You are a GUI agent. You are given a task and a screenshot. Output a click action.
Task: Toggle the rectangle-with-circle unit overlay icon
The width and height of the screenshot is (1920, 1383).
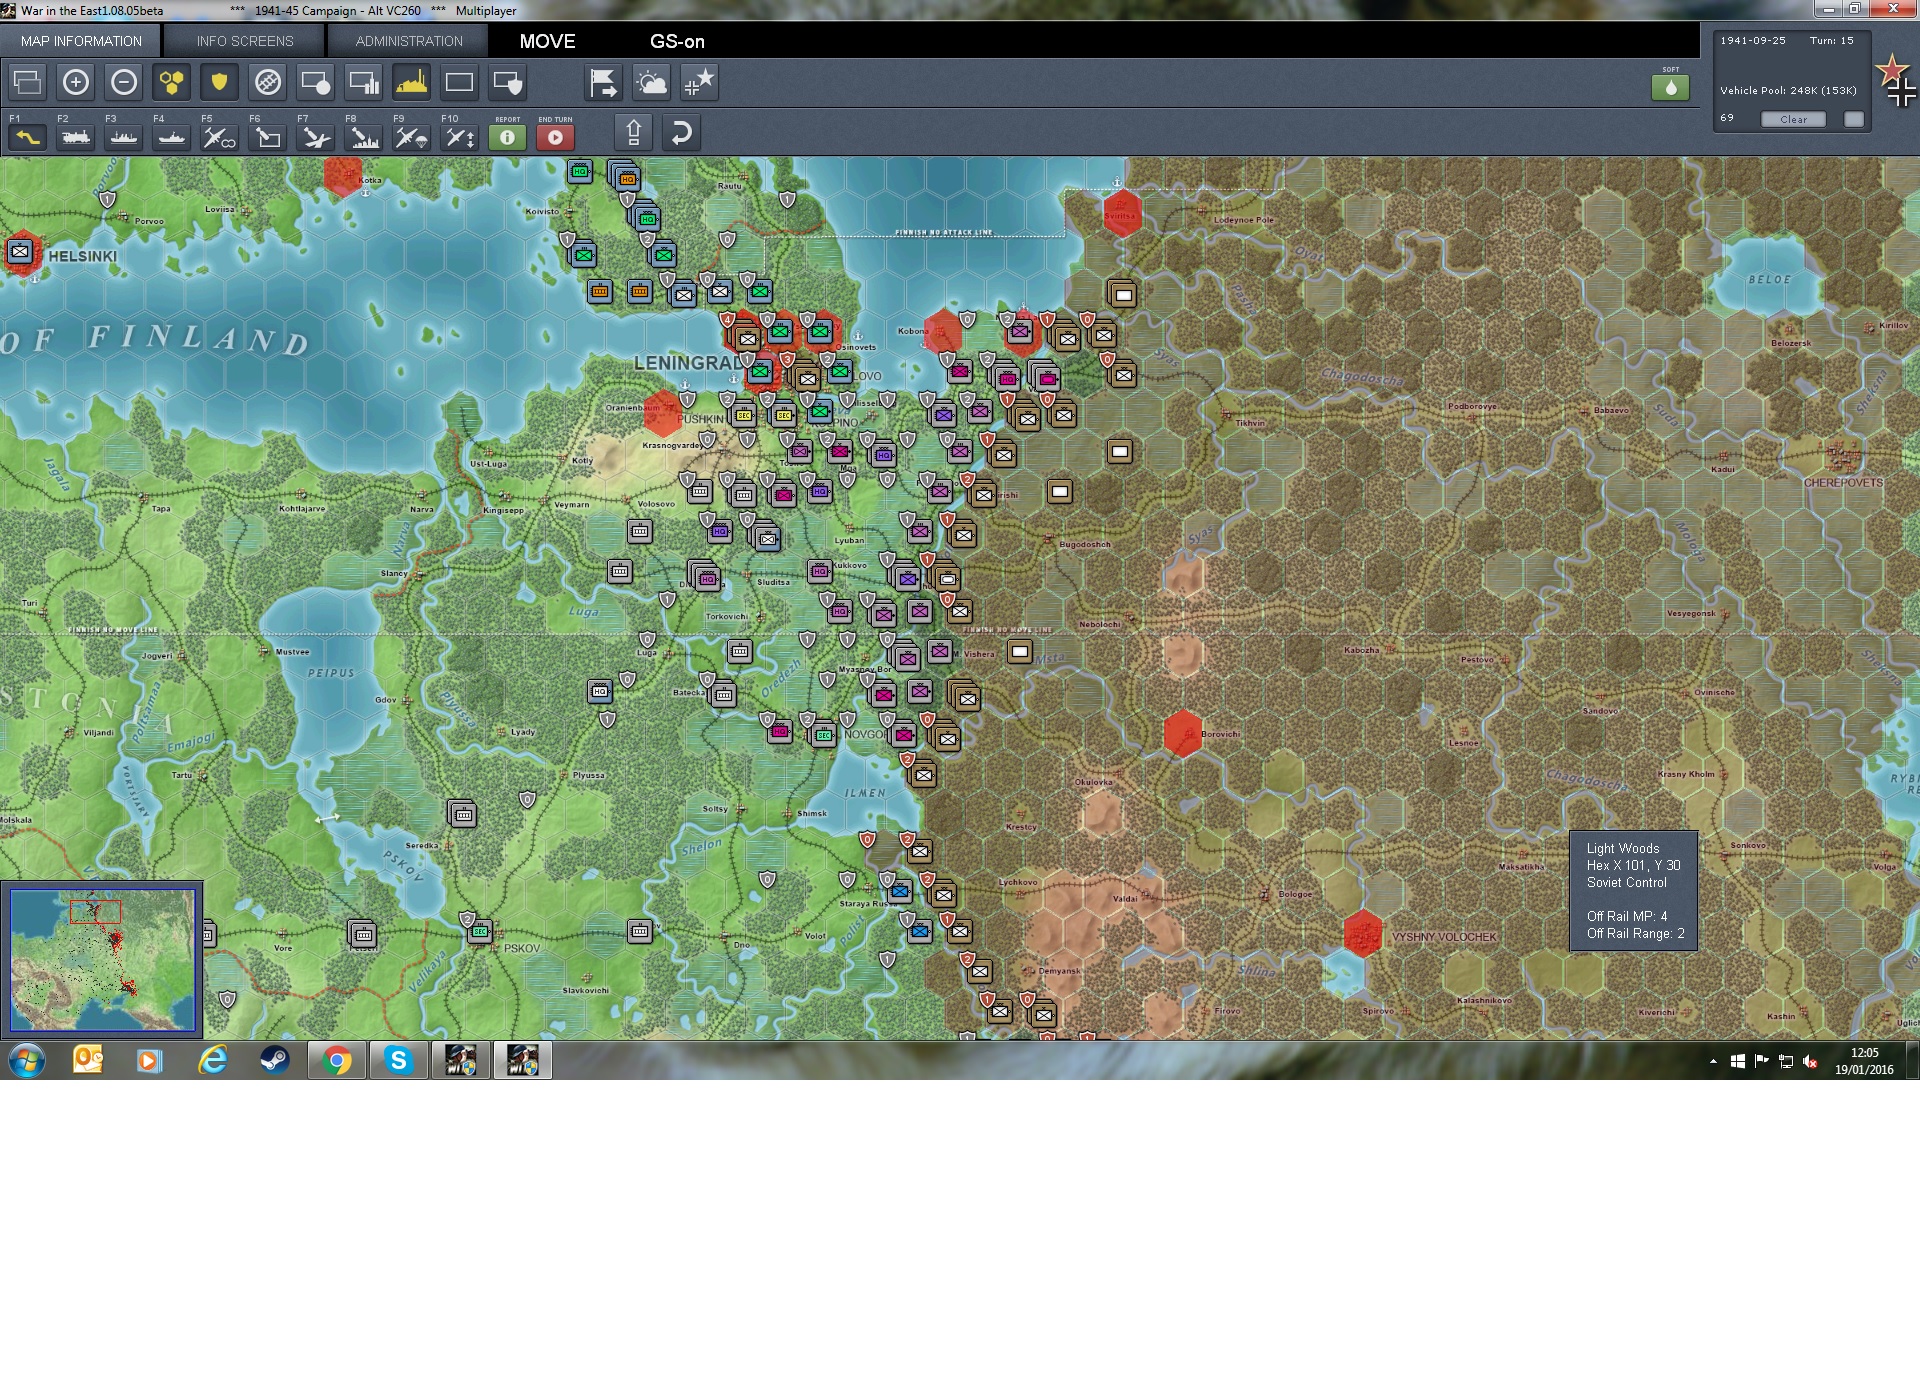point(316,82)
